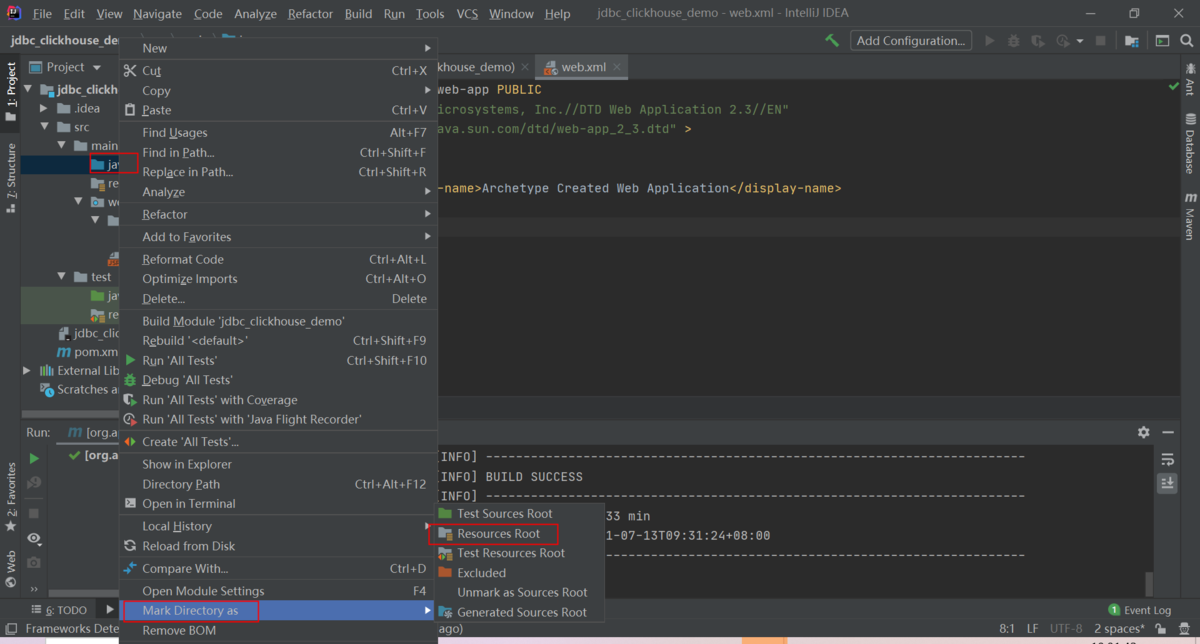Screen dimensions: 1200x644
Task: Click the 8:1 cursor position indicator
Action: (1007, 629)
